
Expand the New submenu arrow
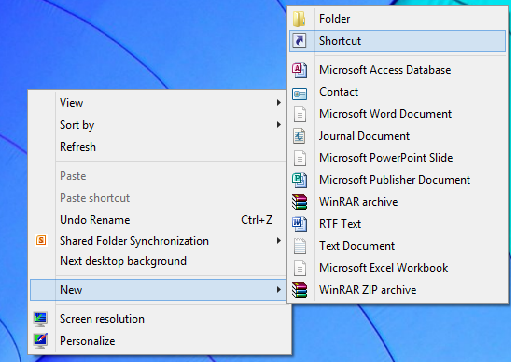tap(279, 290)
